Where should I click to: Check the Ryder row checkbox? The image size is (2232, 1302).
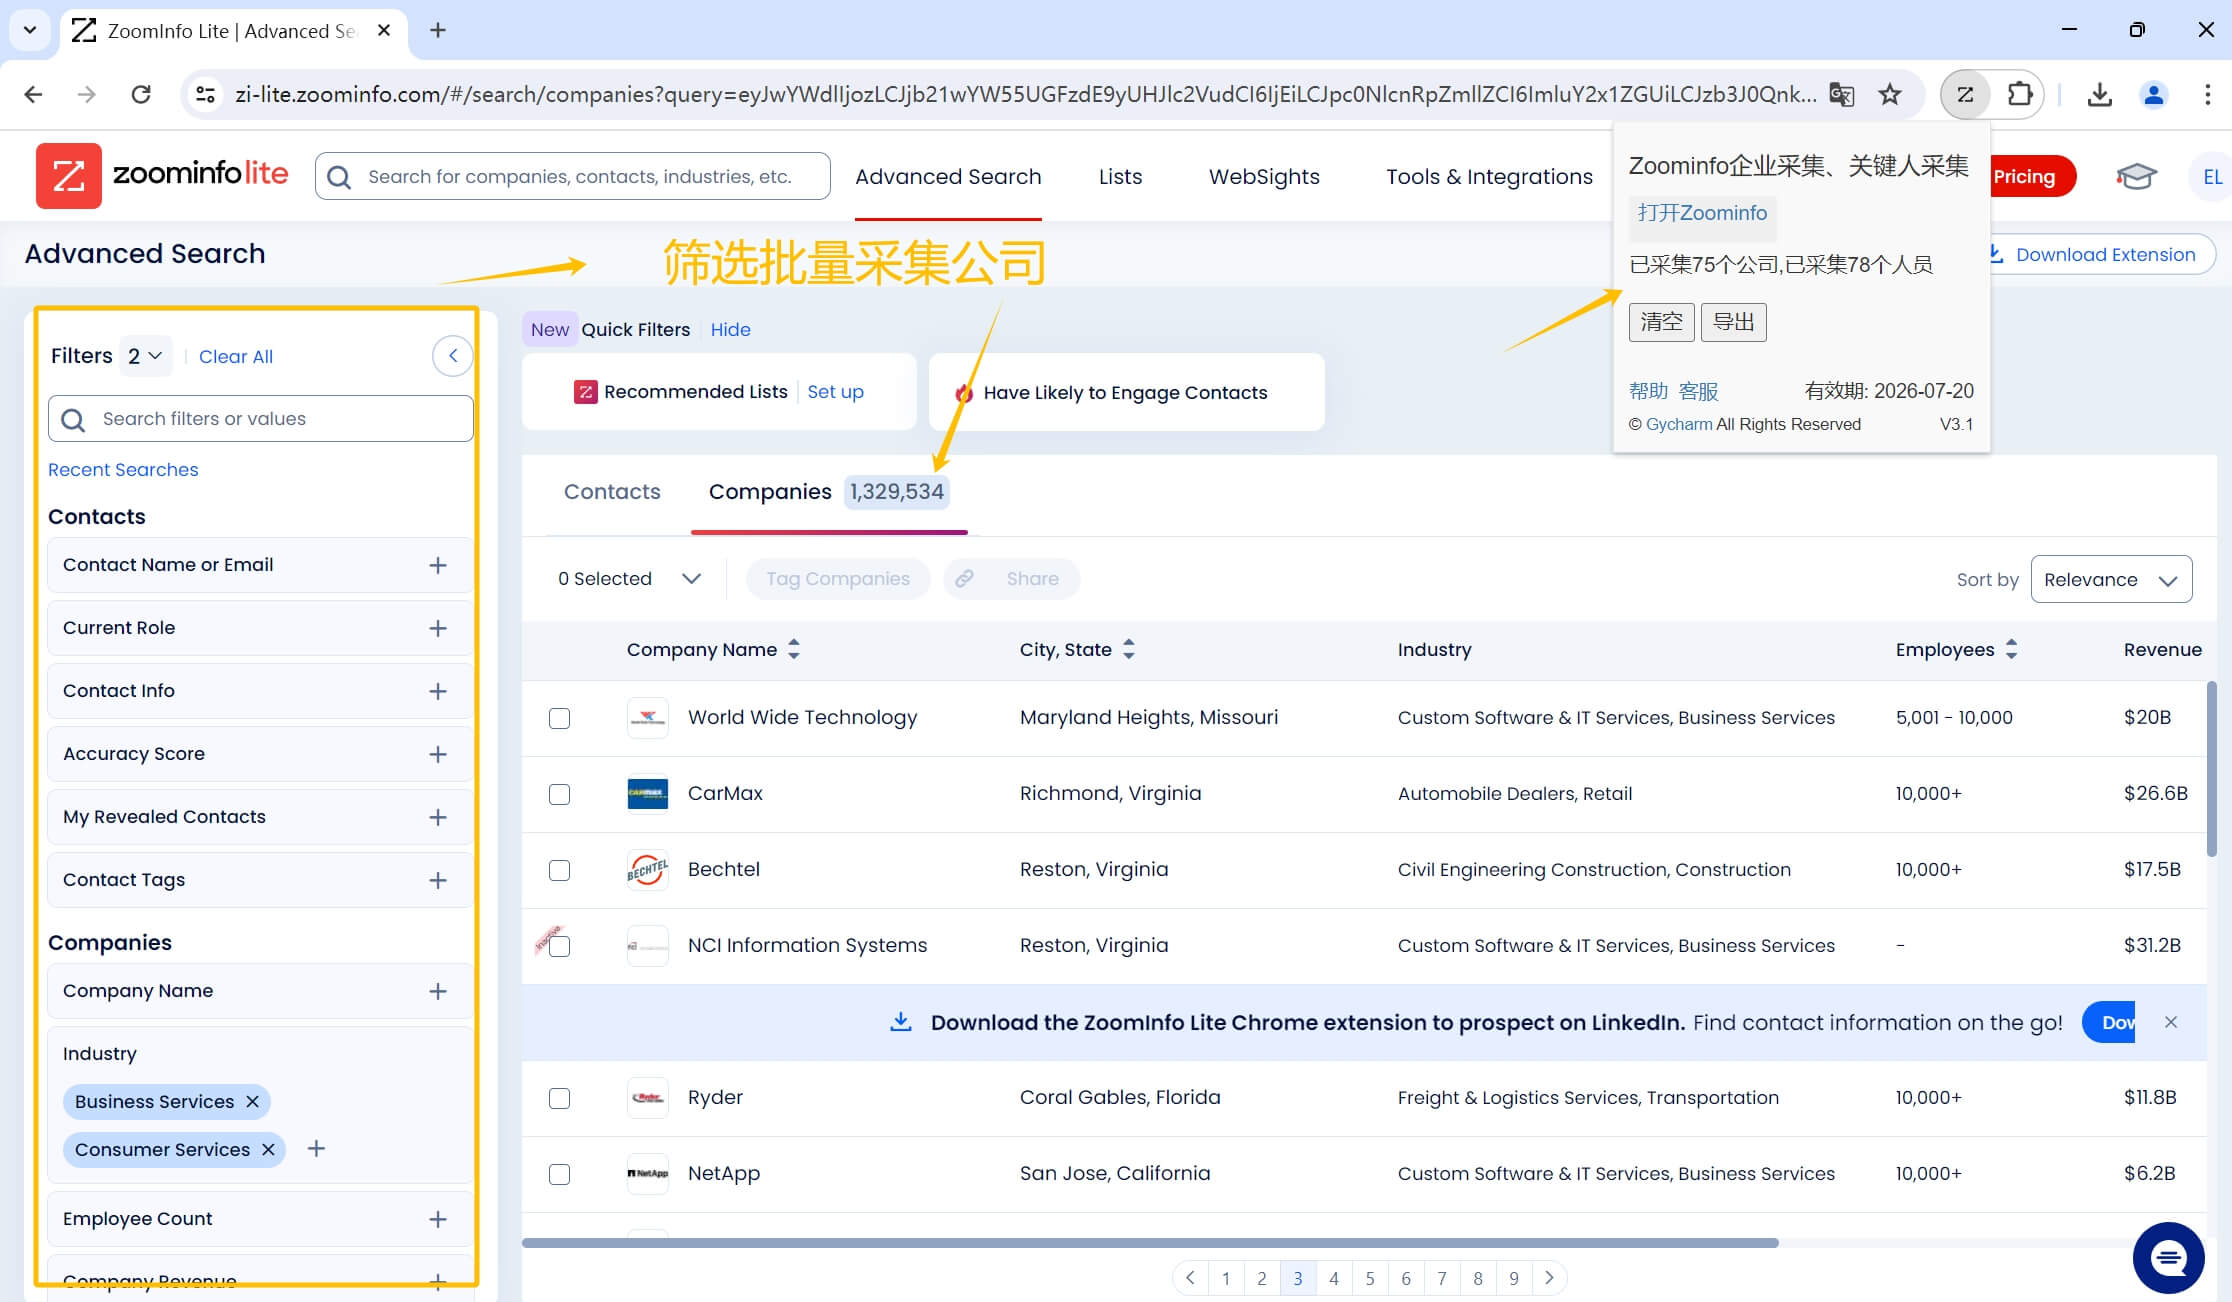pyautogui.click(x=560, y=1098)
